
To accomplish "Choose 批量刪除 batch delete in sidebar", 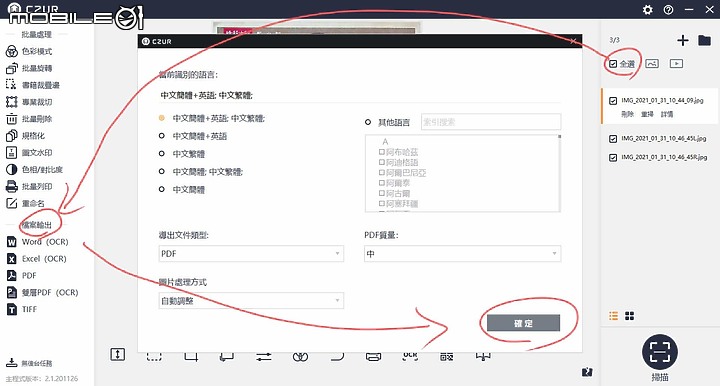I will (x=28, y=119).
